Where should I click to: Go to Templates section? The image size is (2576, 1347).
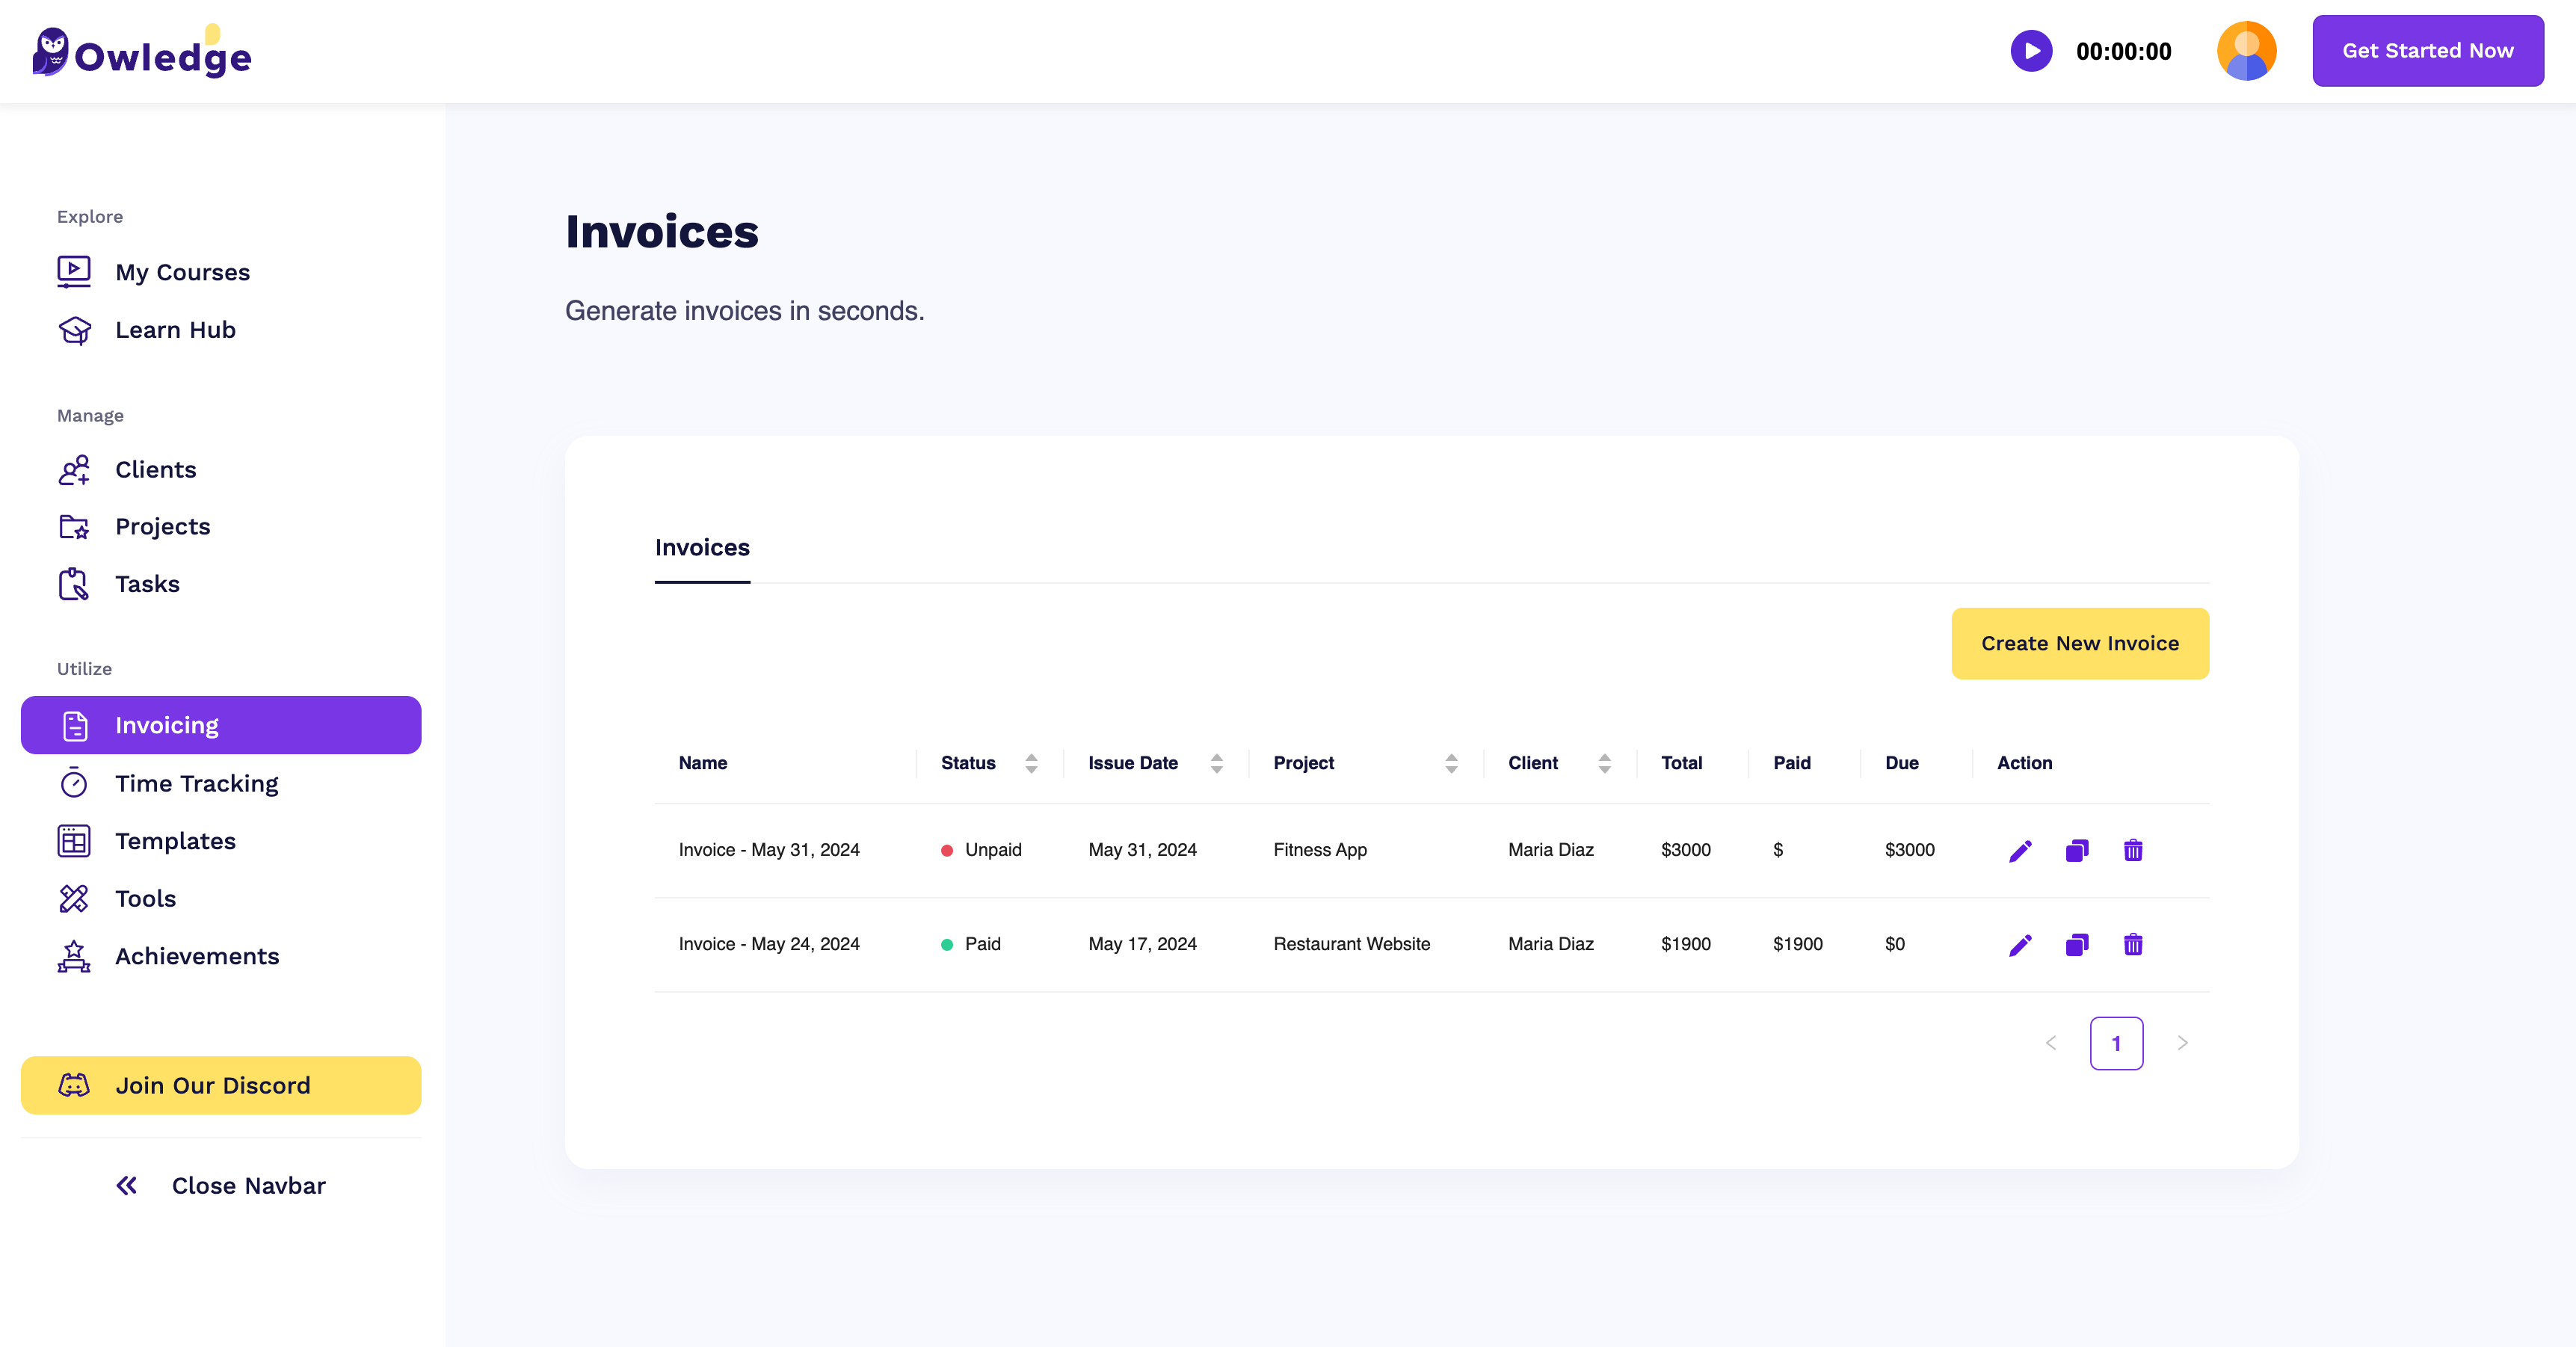(175, 841)
